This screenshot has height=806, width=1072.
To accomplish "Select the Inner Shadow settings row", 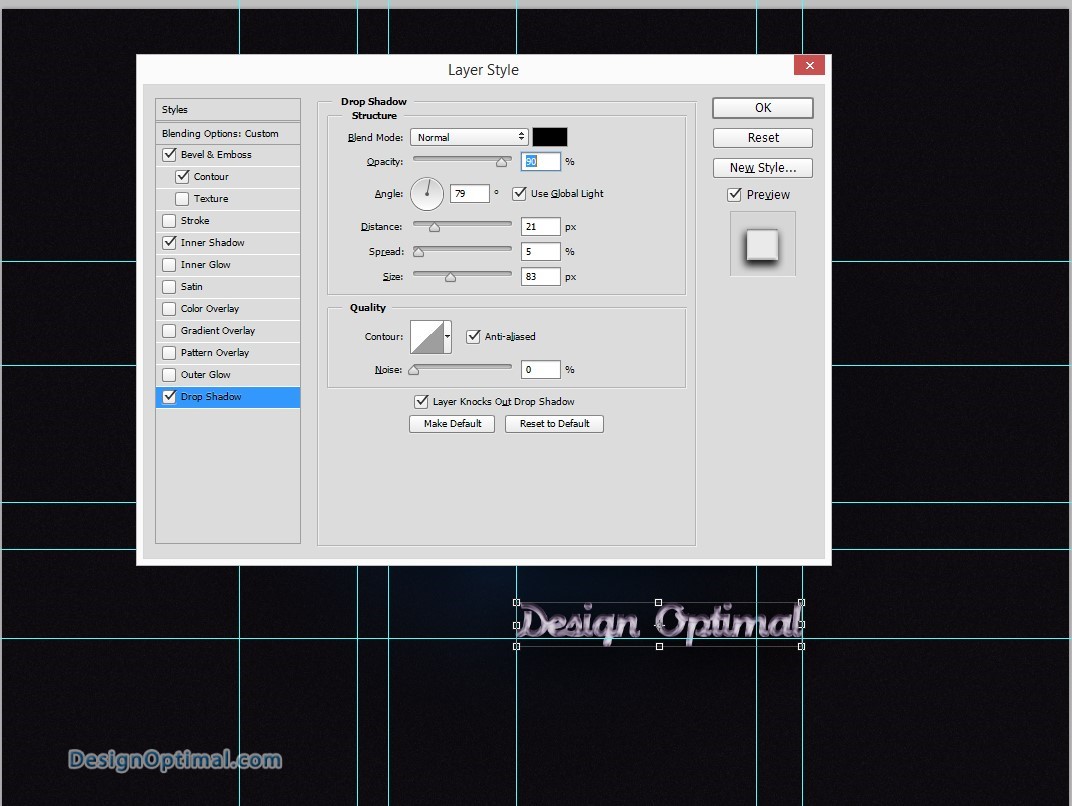I will coord(228,243).
